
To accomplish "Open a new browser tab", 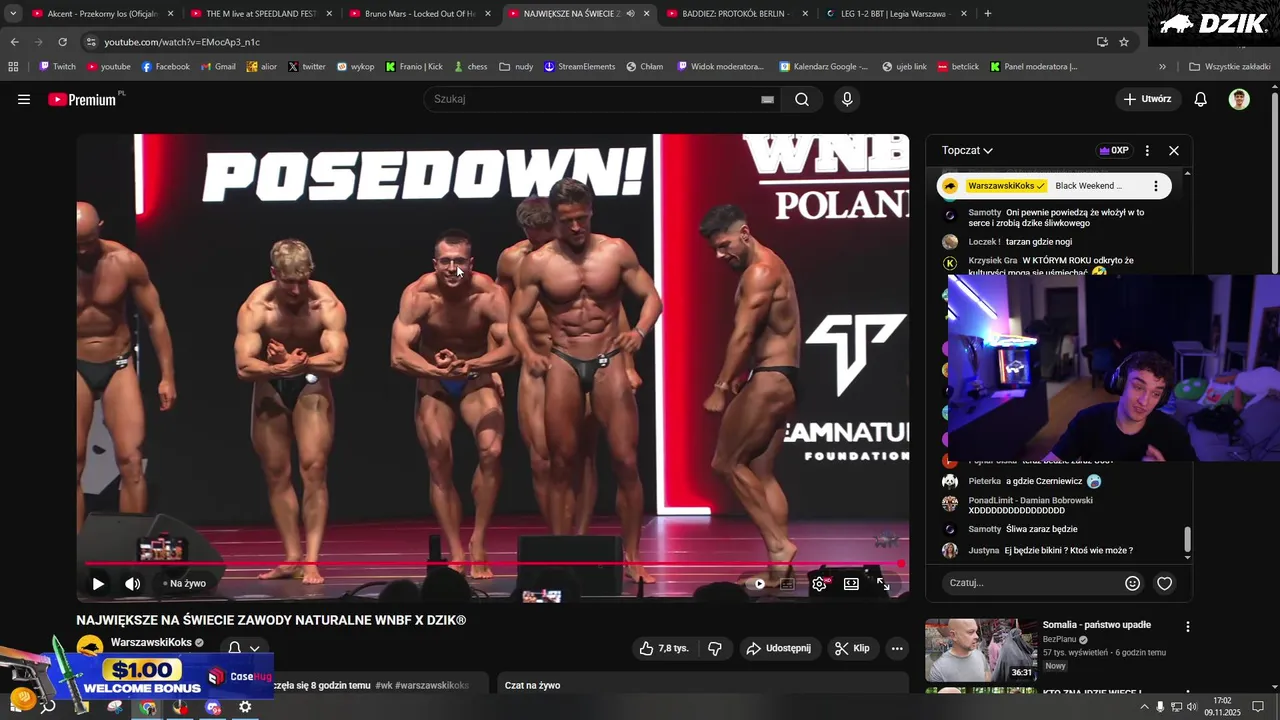I will click(988, 14).
